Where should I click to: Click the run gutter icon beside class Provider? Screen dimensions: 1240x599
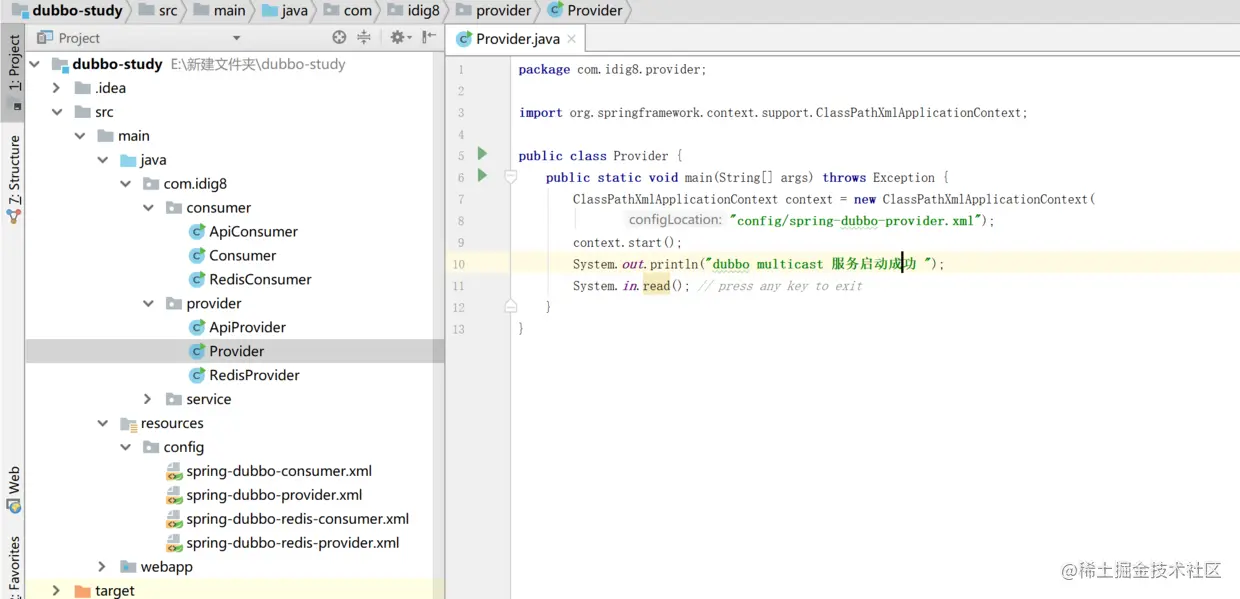[482, 154]
